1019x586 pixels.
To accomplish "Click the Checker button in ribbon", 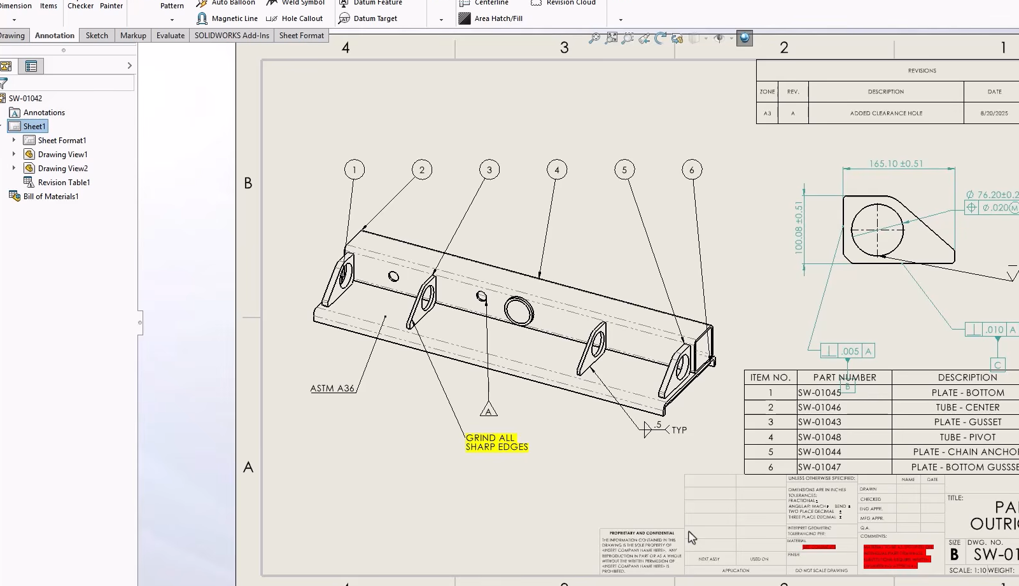I will click(x=81, y=5).
